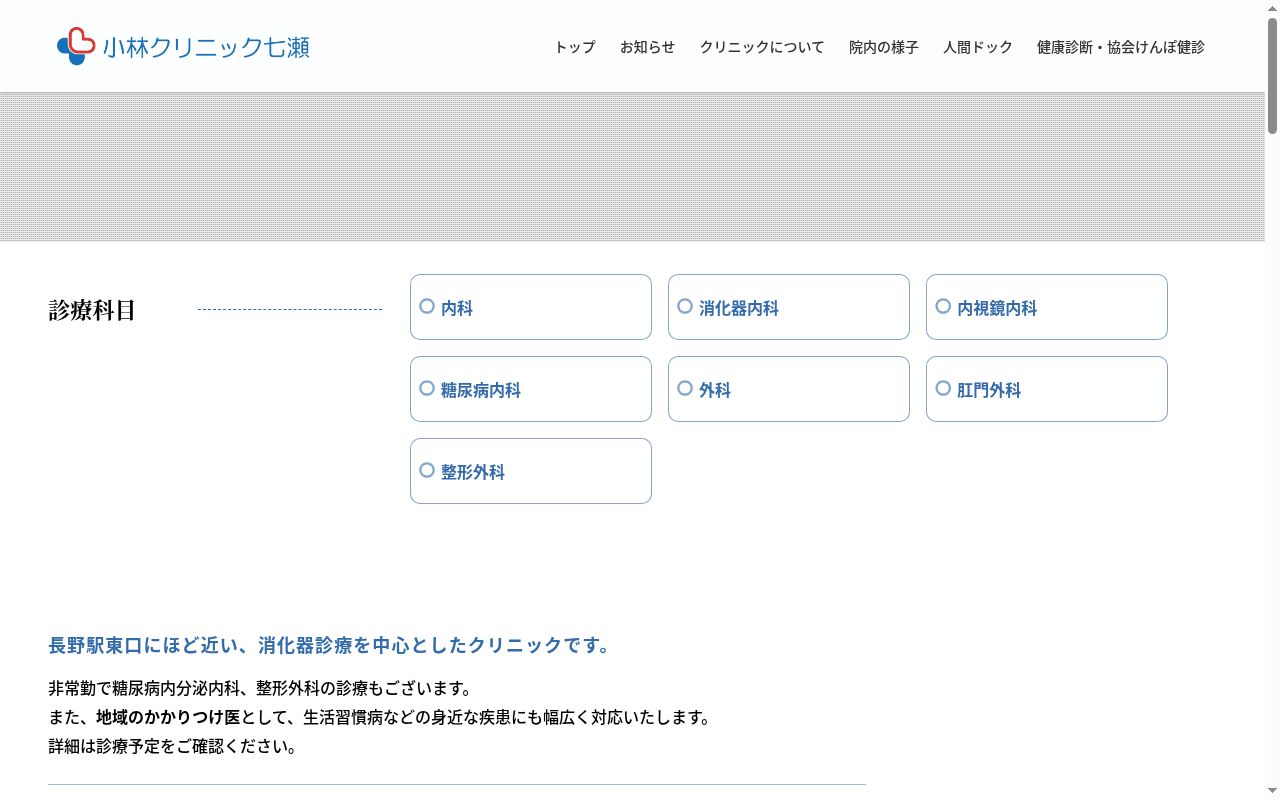Click the circle icon beside 肛門外科
Viewport: 1280px width, 800px height.
tap(943, 388)
